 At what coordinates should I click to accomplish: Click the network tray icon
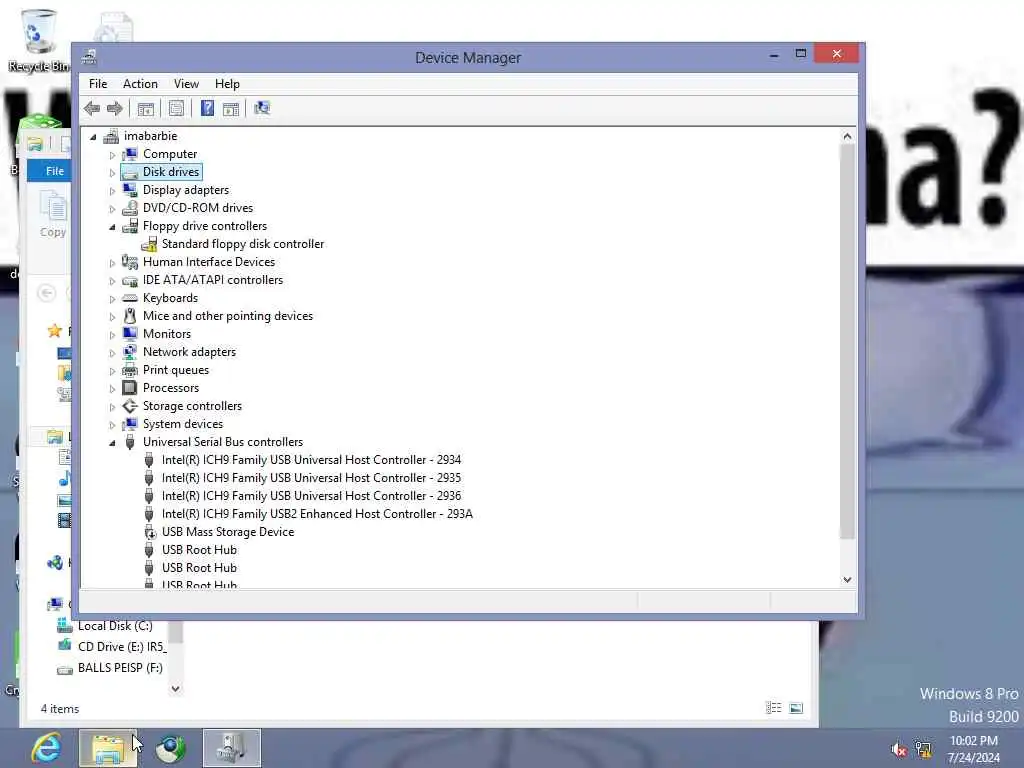coord(923,749)
